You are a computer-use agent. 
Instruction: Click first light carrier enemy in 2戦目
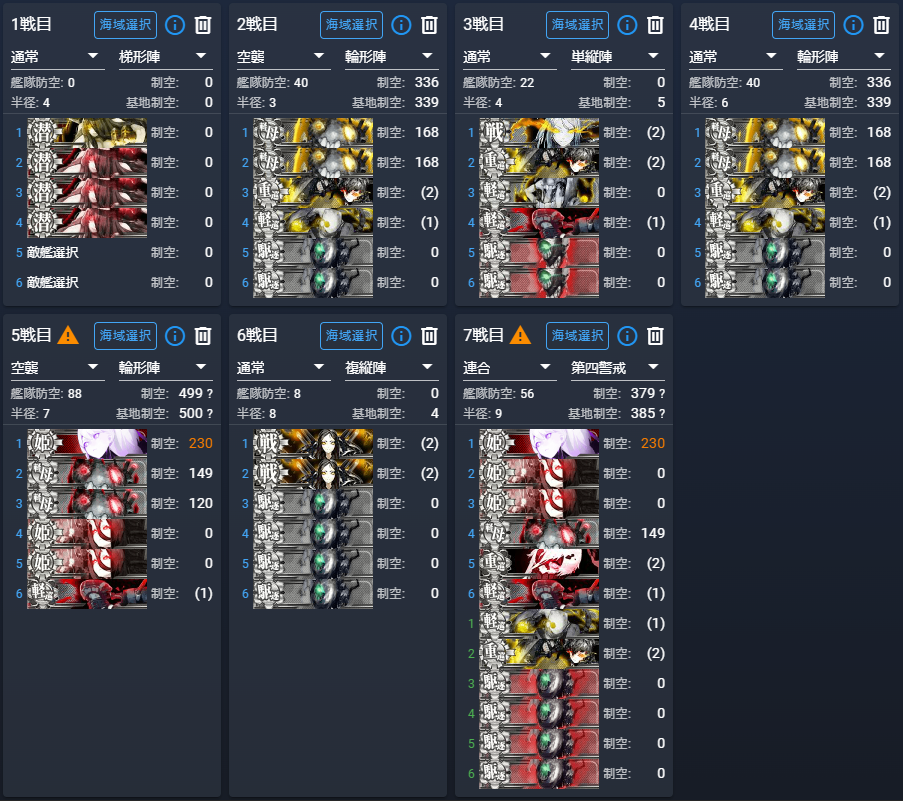coord(313,132)
